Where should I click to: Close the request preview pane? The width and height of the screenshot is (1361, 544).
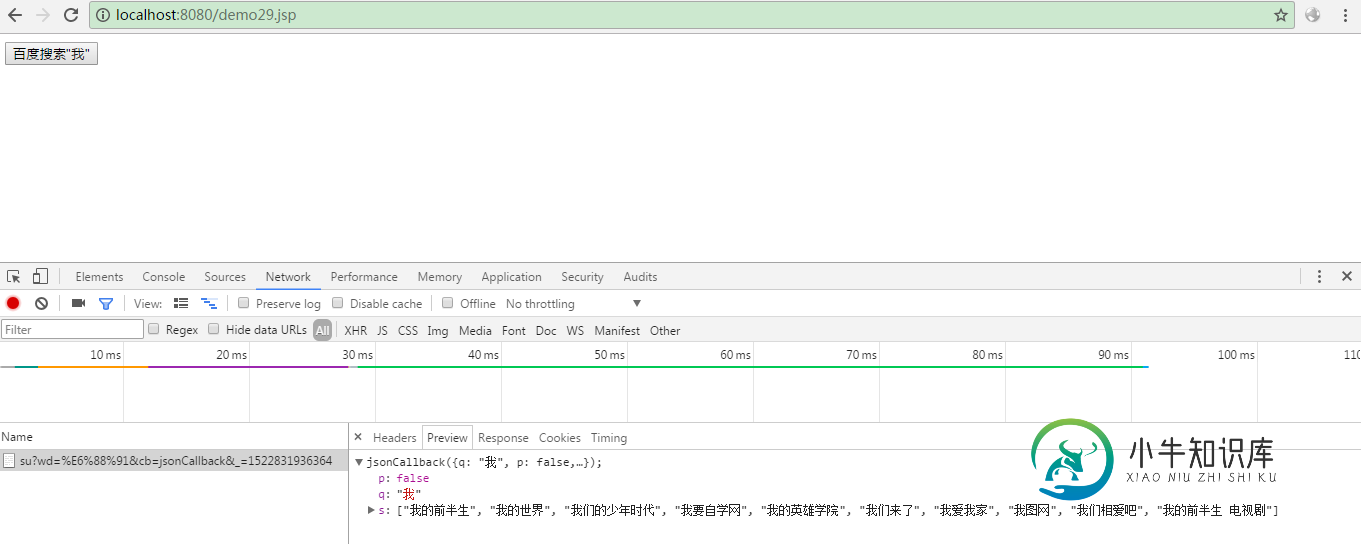point(358,437)
